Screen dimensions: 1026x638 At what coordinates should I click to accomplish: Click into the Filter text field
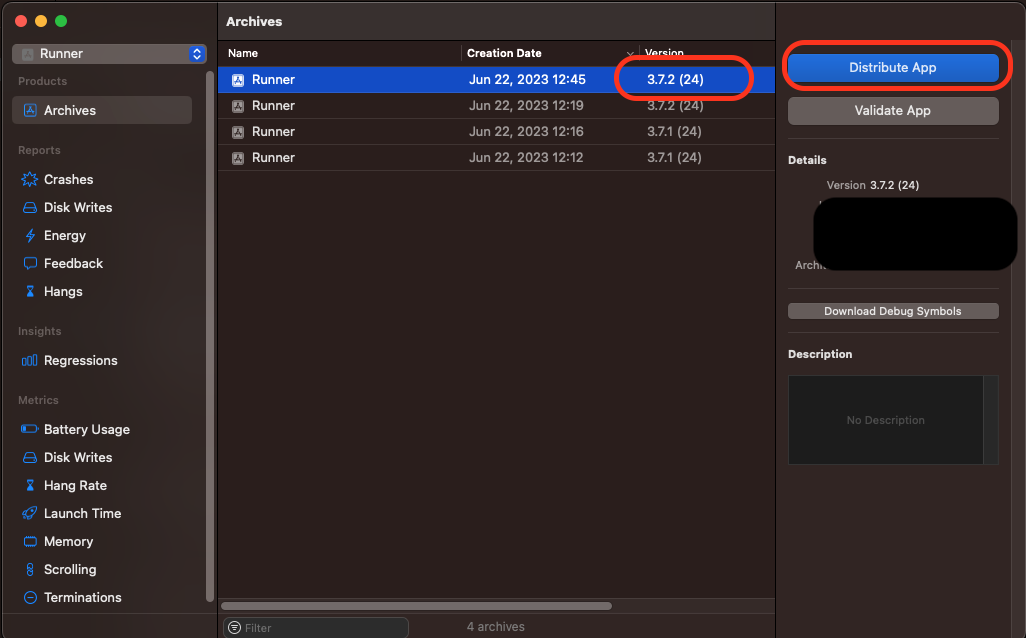316,628
